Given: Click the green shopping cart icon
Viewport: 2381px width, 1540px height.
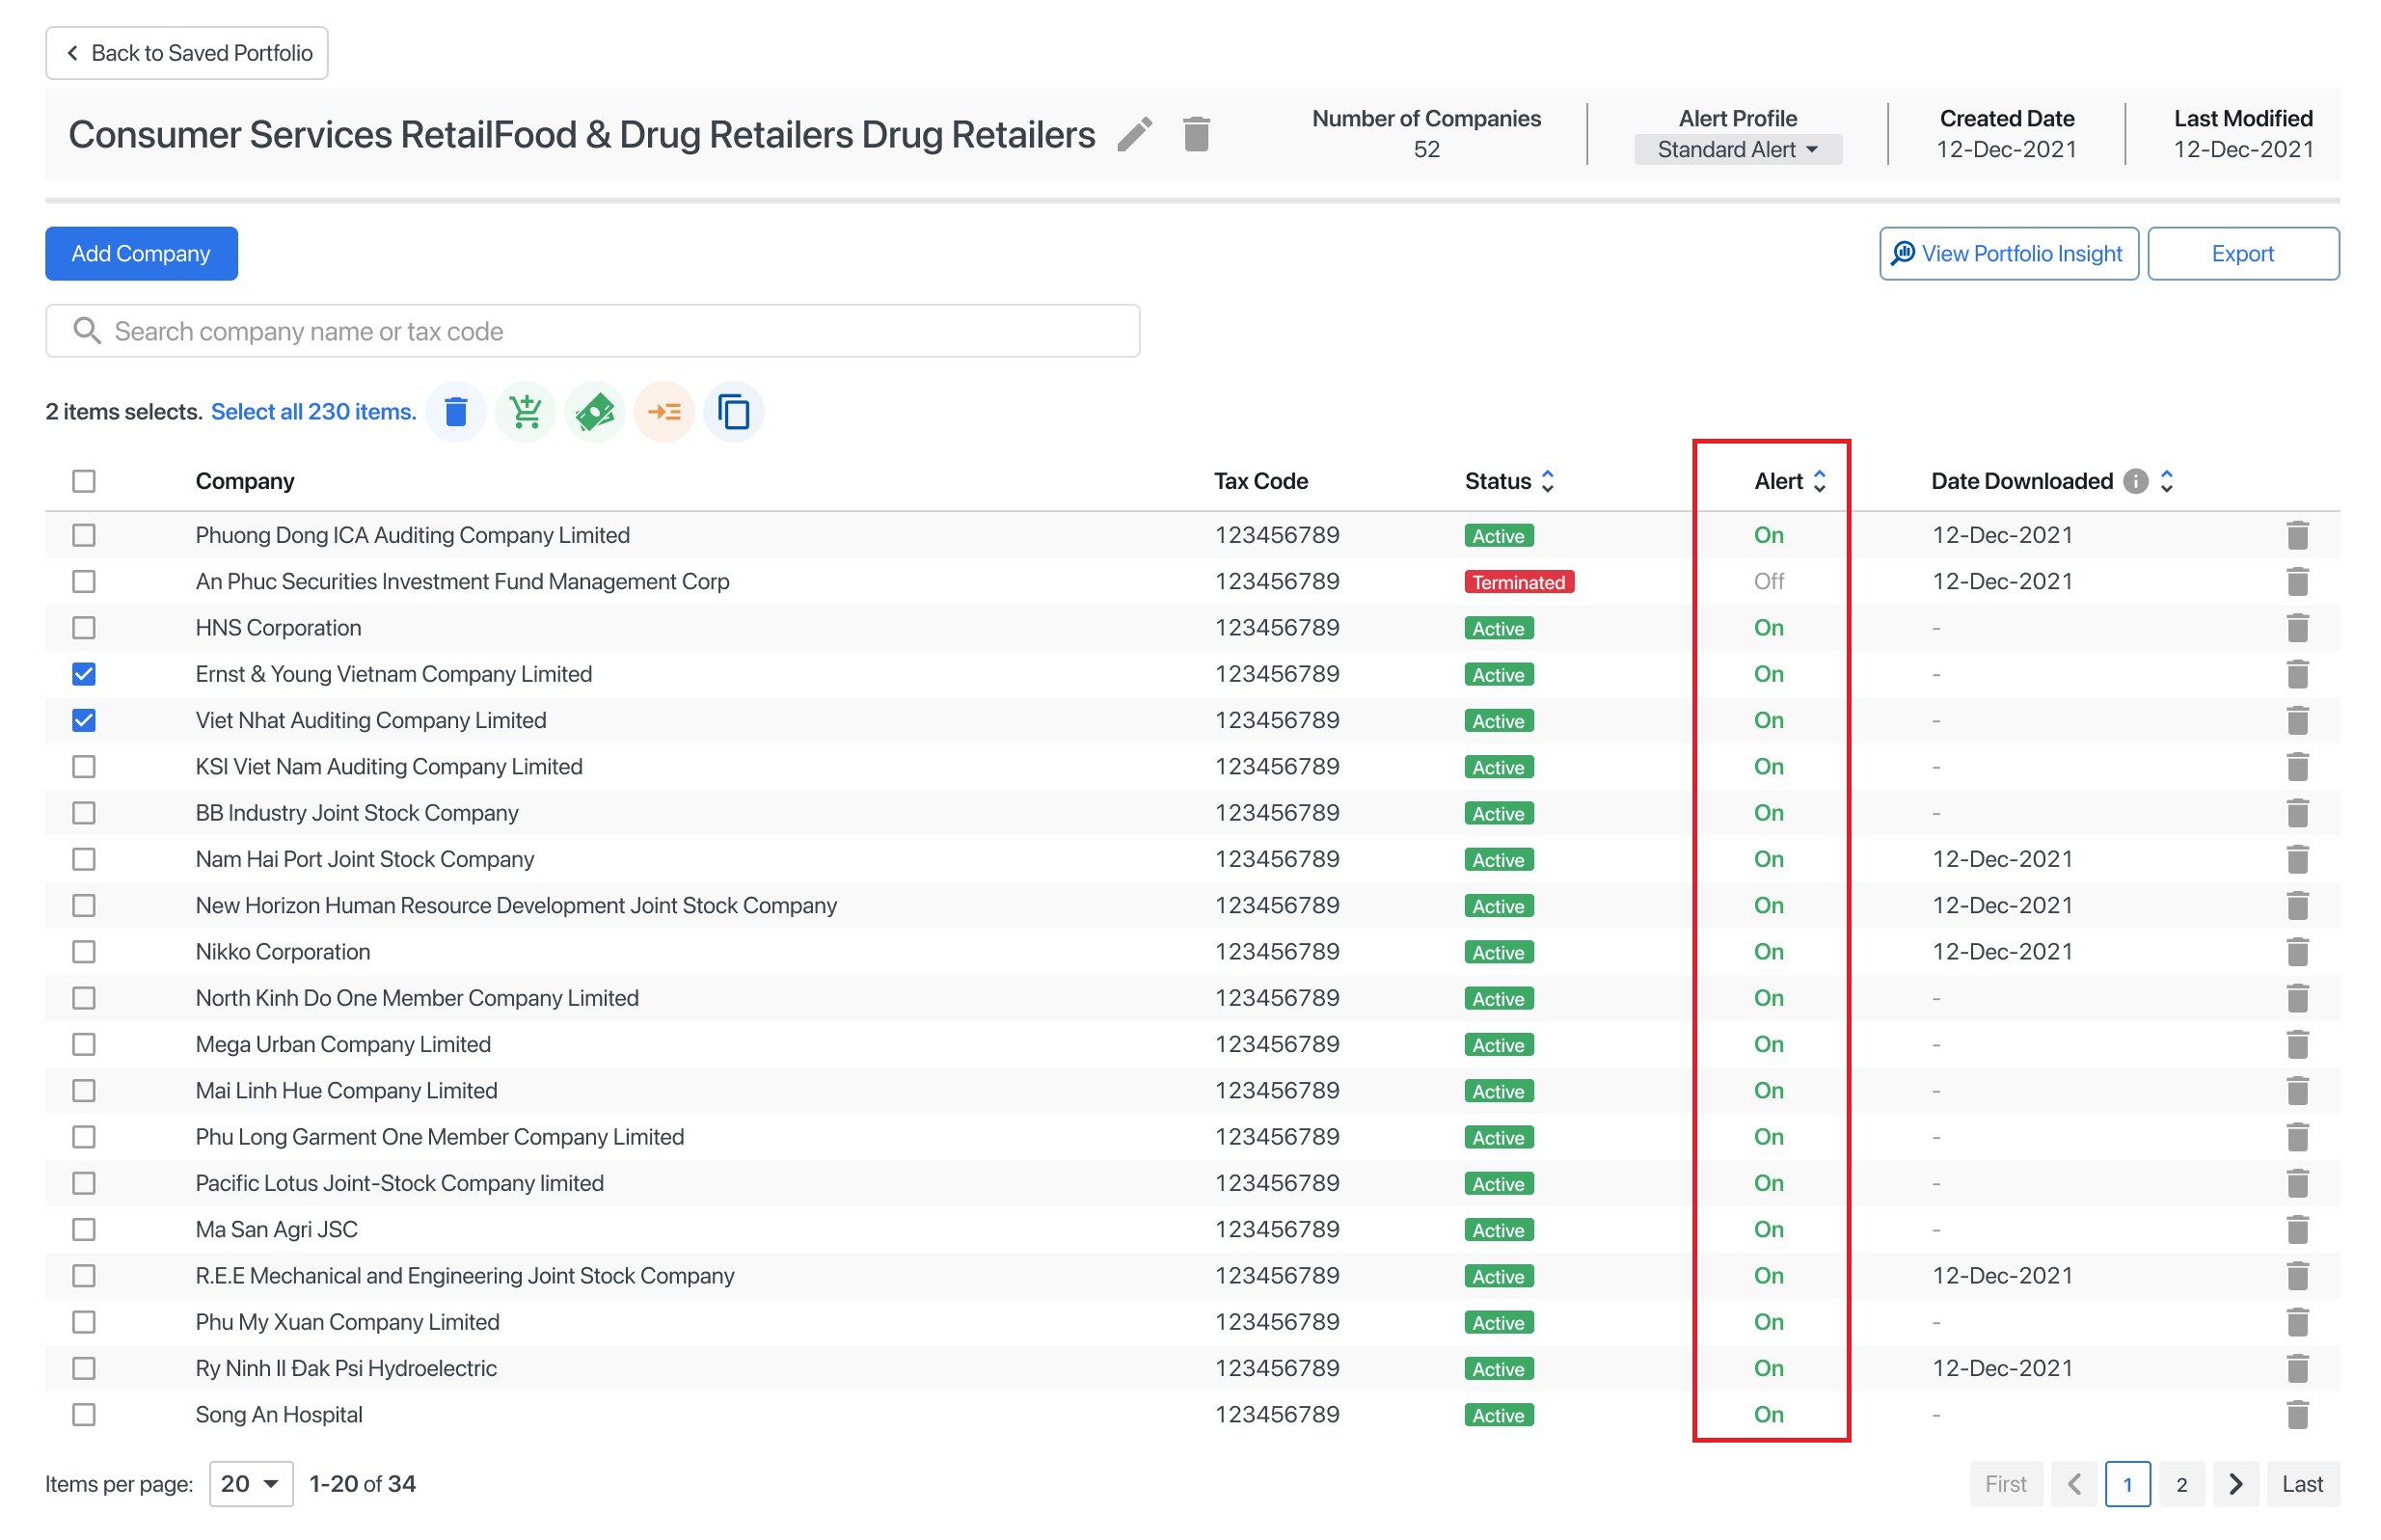Looking at the screenshot, I should pos(525,412).
